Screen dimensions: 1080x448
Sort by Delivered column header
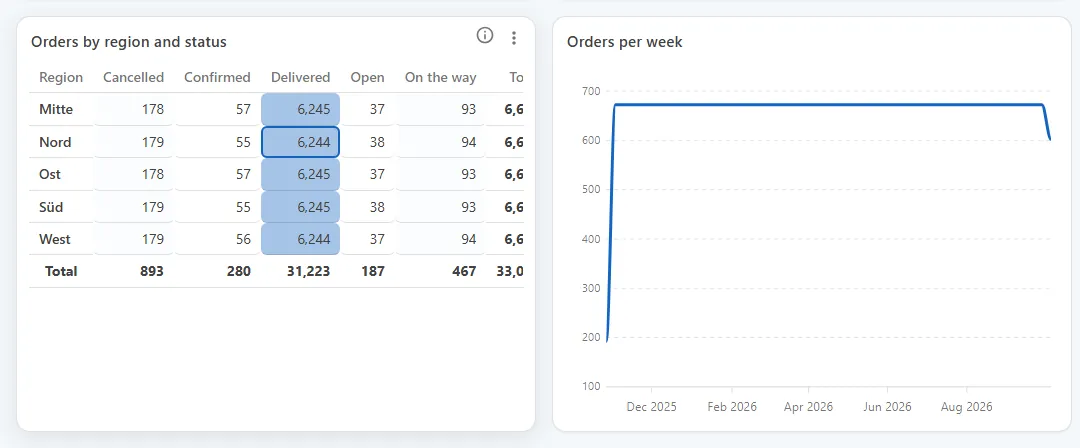click(x=300, y=77)
